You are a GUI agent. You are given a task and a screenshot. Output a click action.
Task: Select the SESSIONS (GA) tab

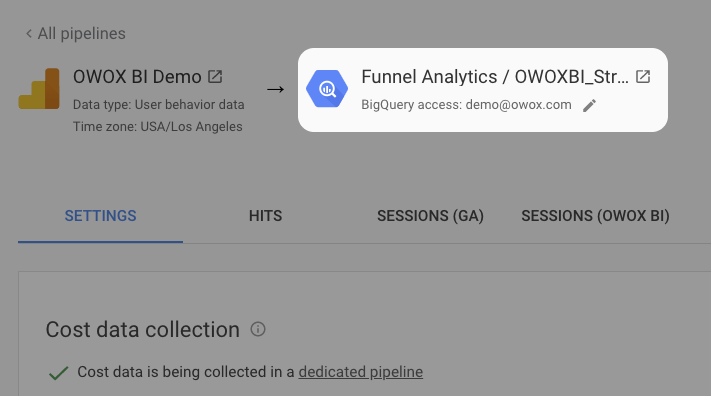click(430, 216)
